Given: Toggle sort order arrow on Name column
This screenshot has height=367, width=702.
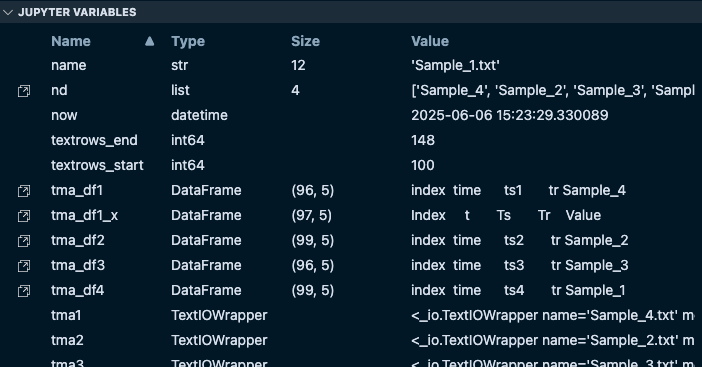Looking at the screenshot, I should point(150,41).
